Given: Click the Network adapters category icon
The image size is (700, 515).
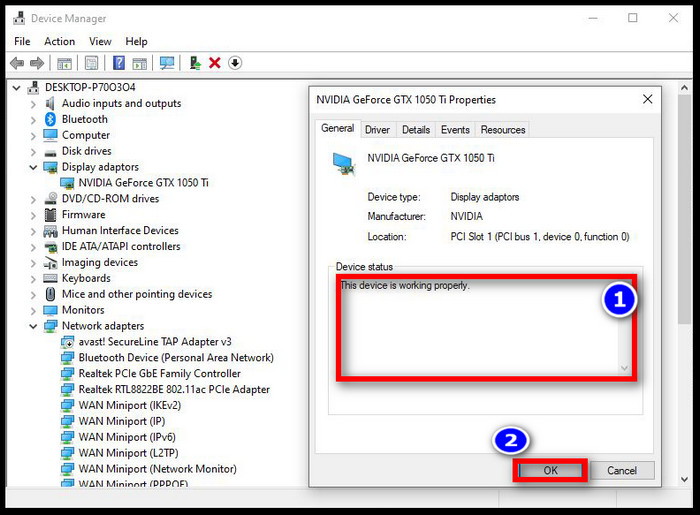Looking at the screenshot, I should pyautogui.click(x=50, y=326).
